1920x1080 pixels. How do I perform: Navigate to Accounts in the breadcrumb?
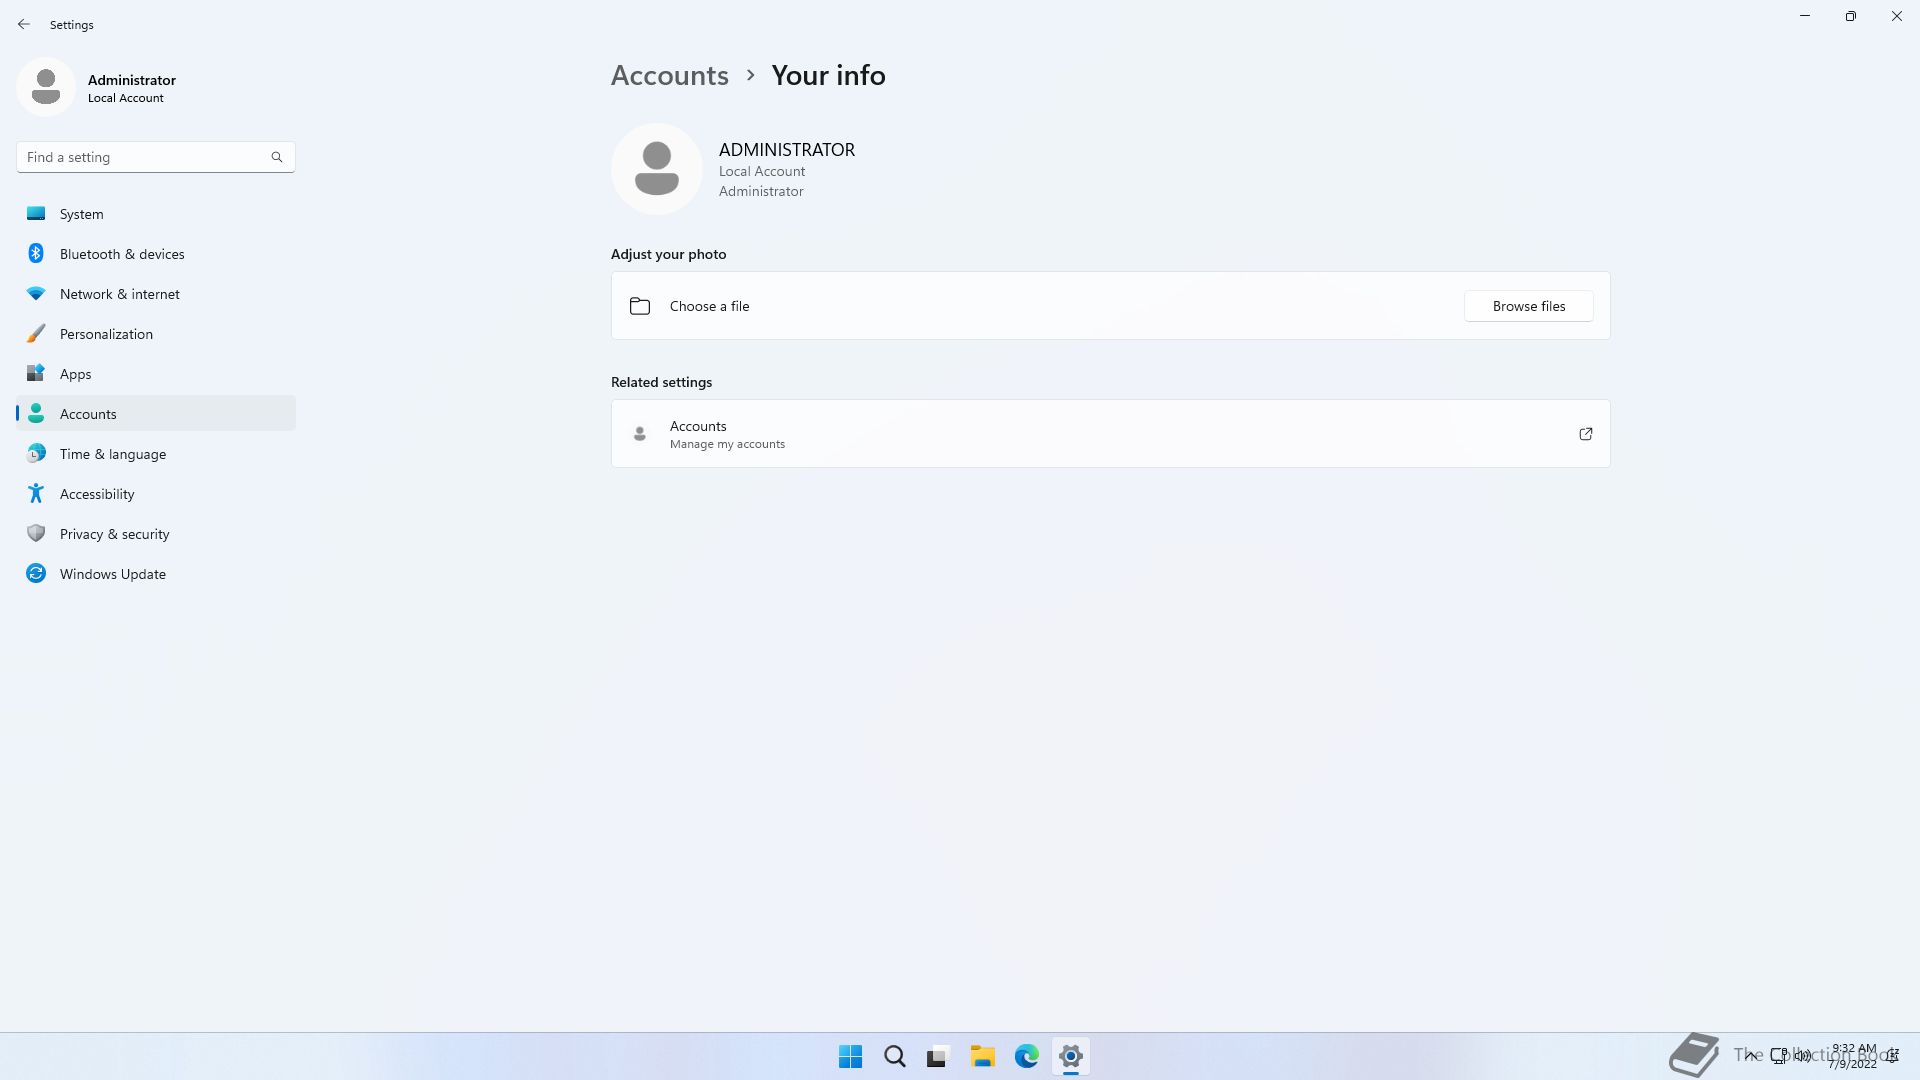click(669, 75)
